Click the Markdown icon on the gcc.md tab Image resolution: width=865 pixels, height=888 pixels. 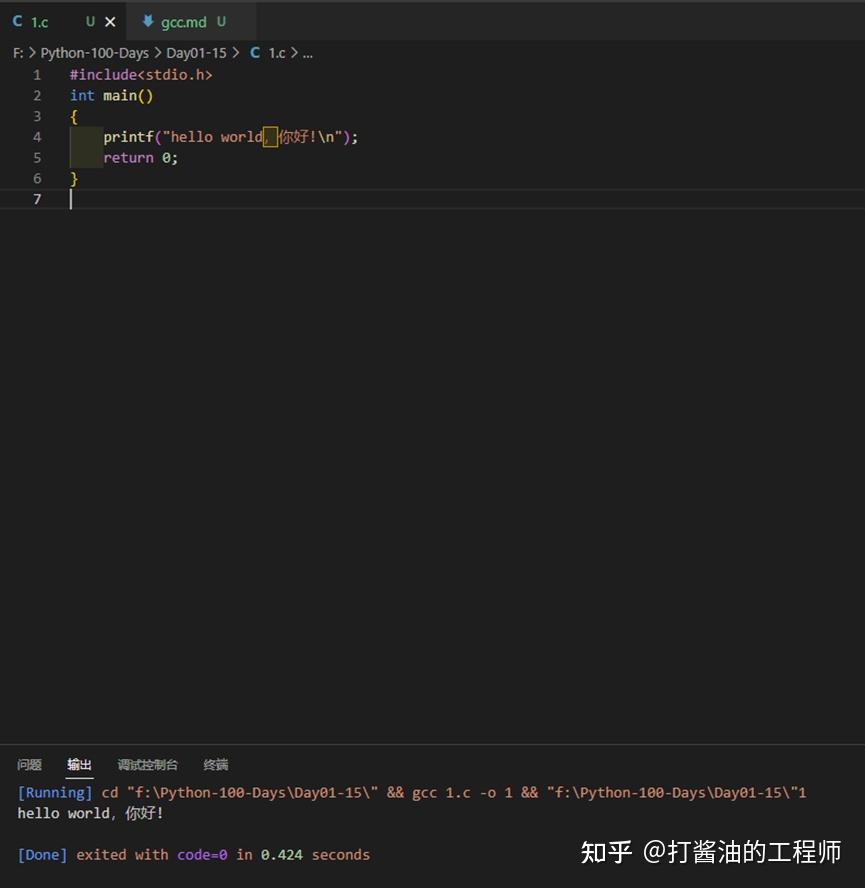147,21
